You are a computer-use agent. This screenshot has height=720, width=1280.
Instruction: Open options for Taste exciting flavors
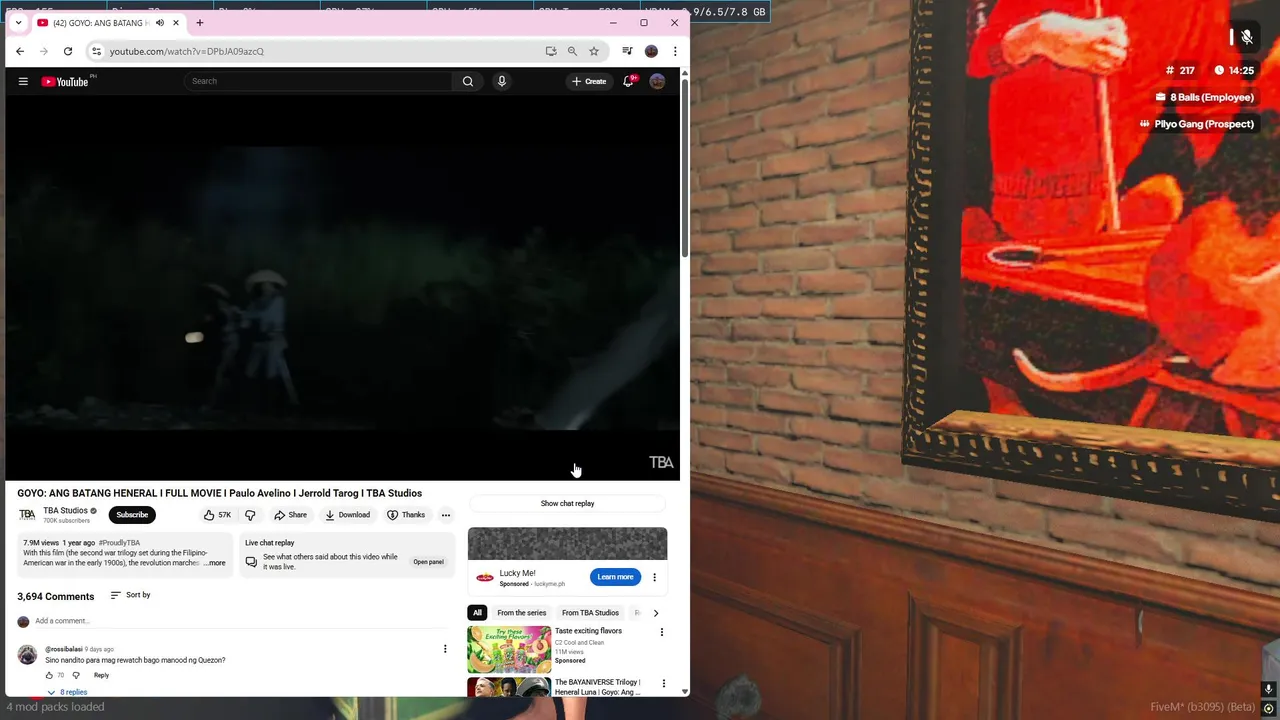[661, 632]
